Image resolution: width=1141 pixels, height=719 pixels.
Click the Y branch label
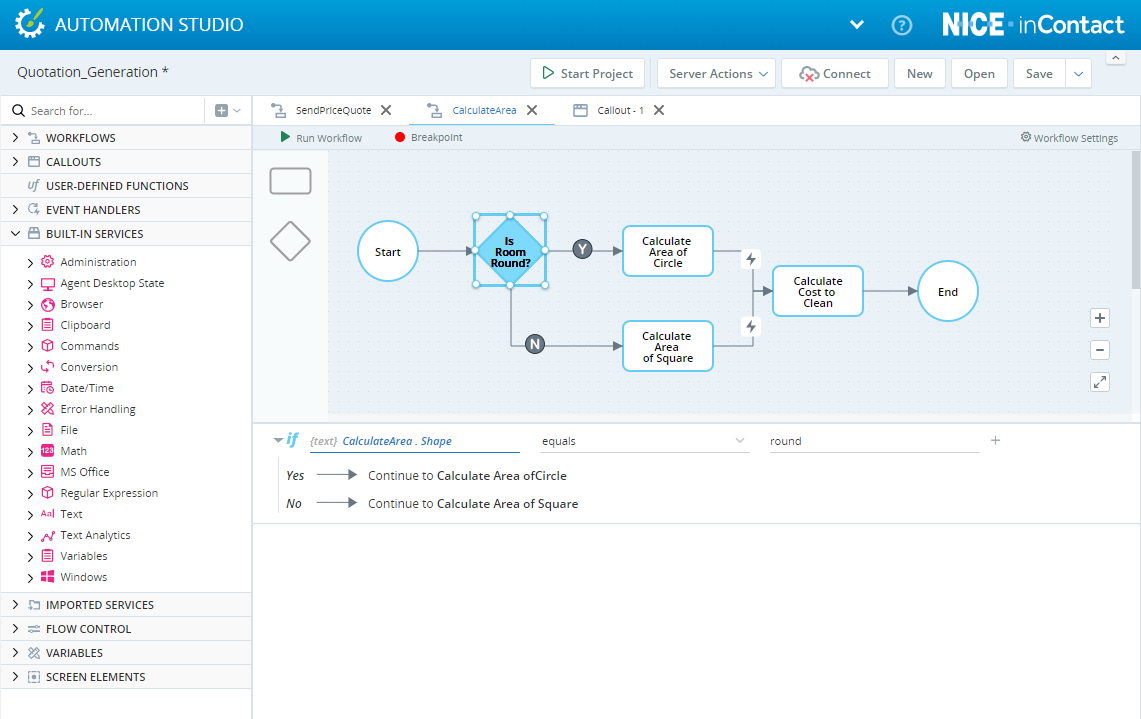pos(582,250)
